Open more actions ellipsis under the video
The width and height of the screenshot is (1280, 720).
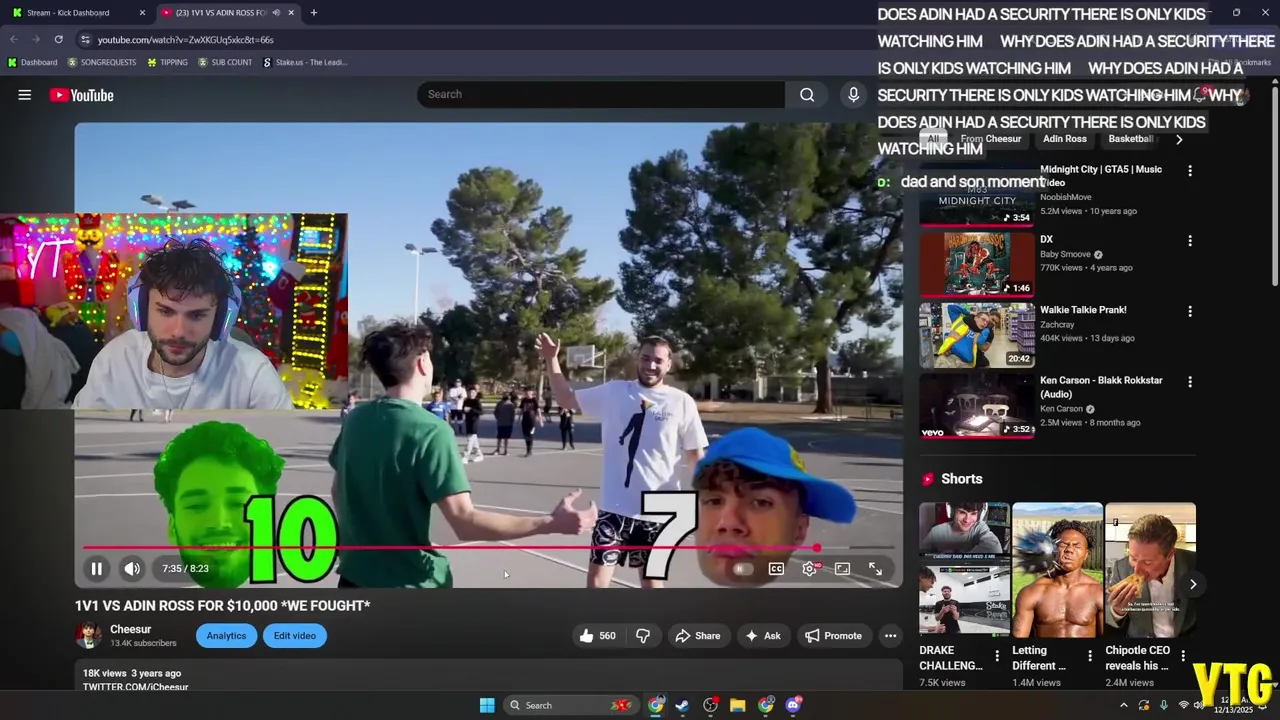890,636
